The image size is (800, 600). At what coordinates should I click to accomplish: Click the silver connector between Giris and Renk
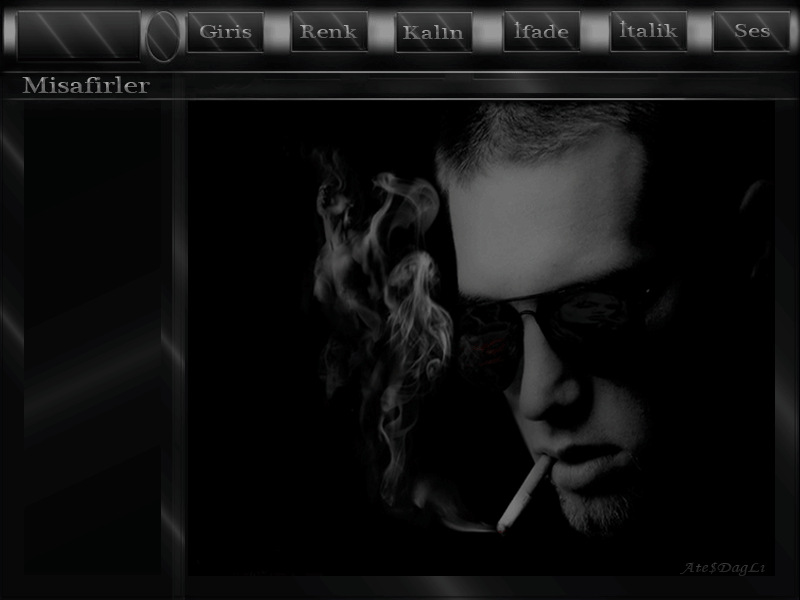[x=277, y=33]
